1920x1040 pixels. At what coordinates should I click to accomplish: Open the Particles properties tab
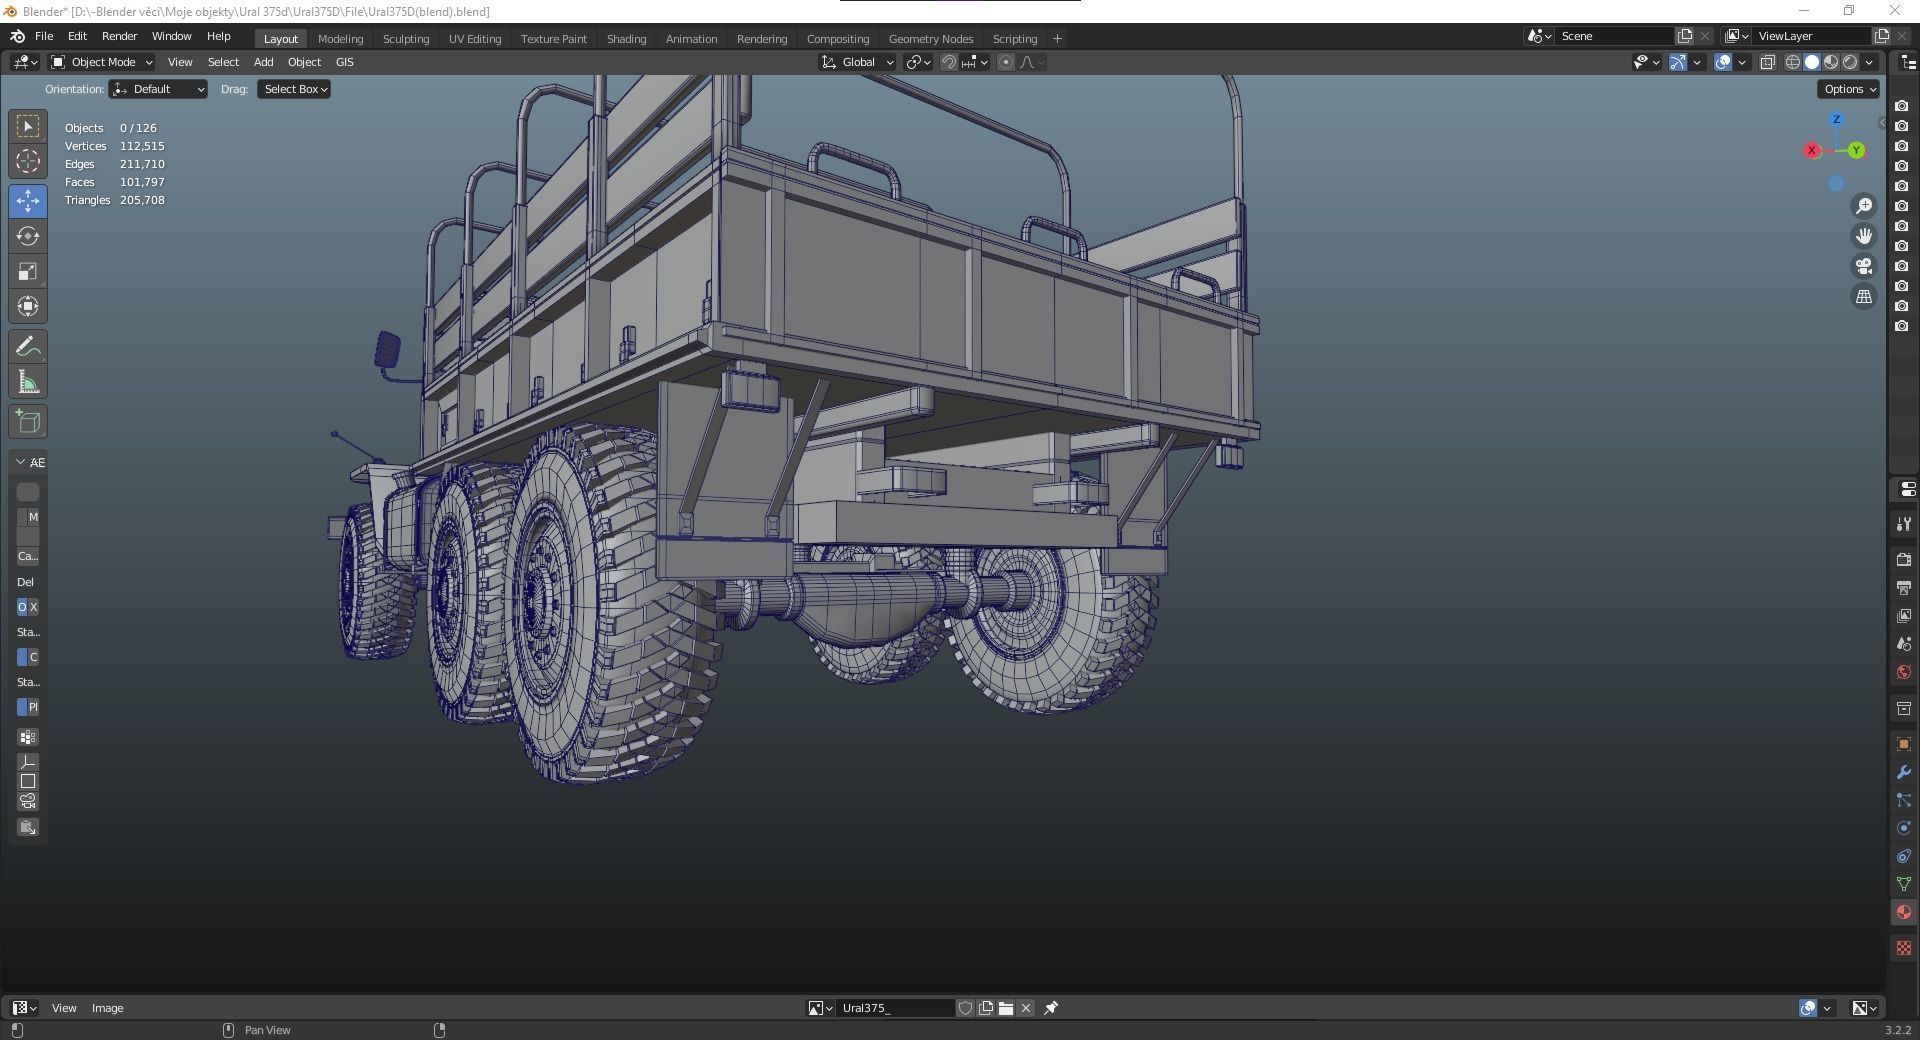1904,800
